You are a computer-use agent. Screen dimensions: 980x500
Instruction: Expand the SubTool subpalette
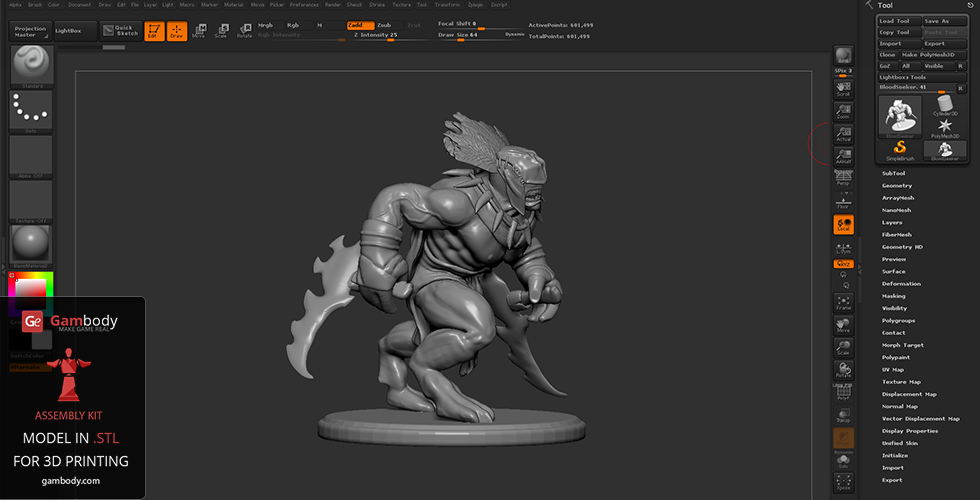[893, 173]
